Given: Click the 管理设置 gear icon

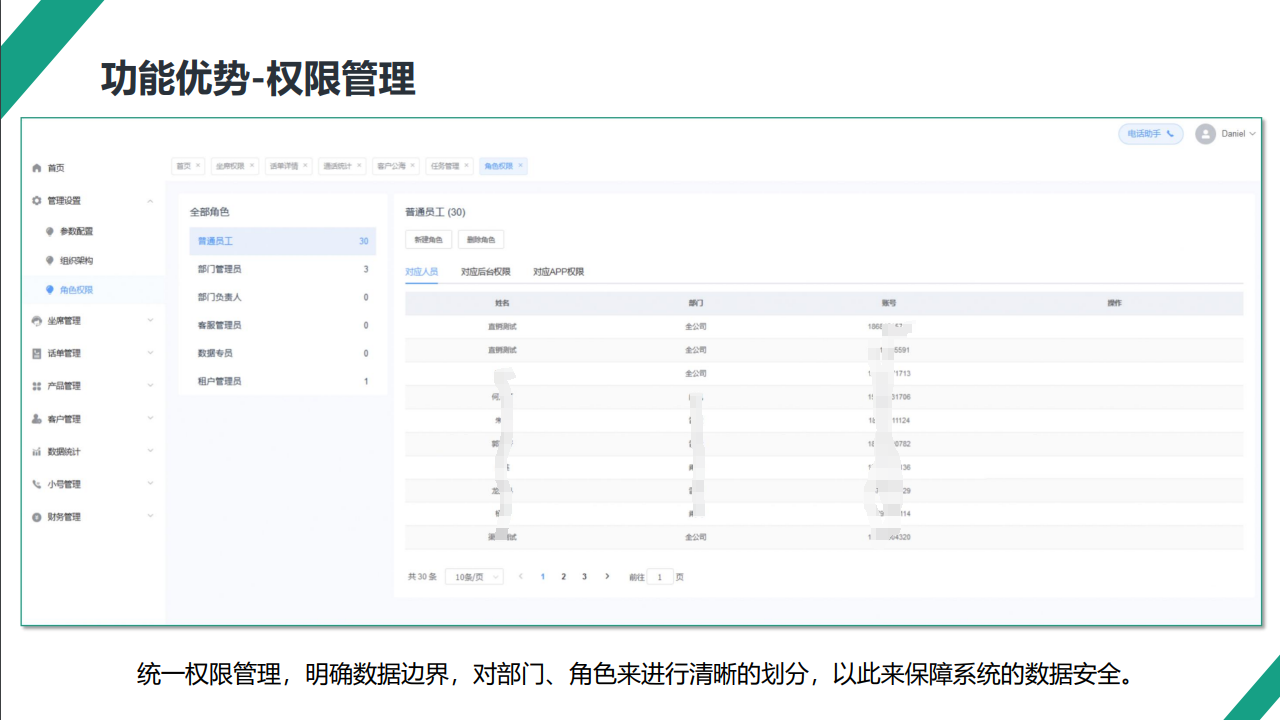Looking at the screenshot, I should click(37, 201).
